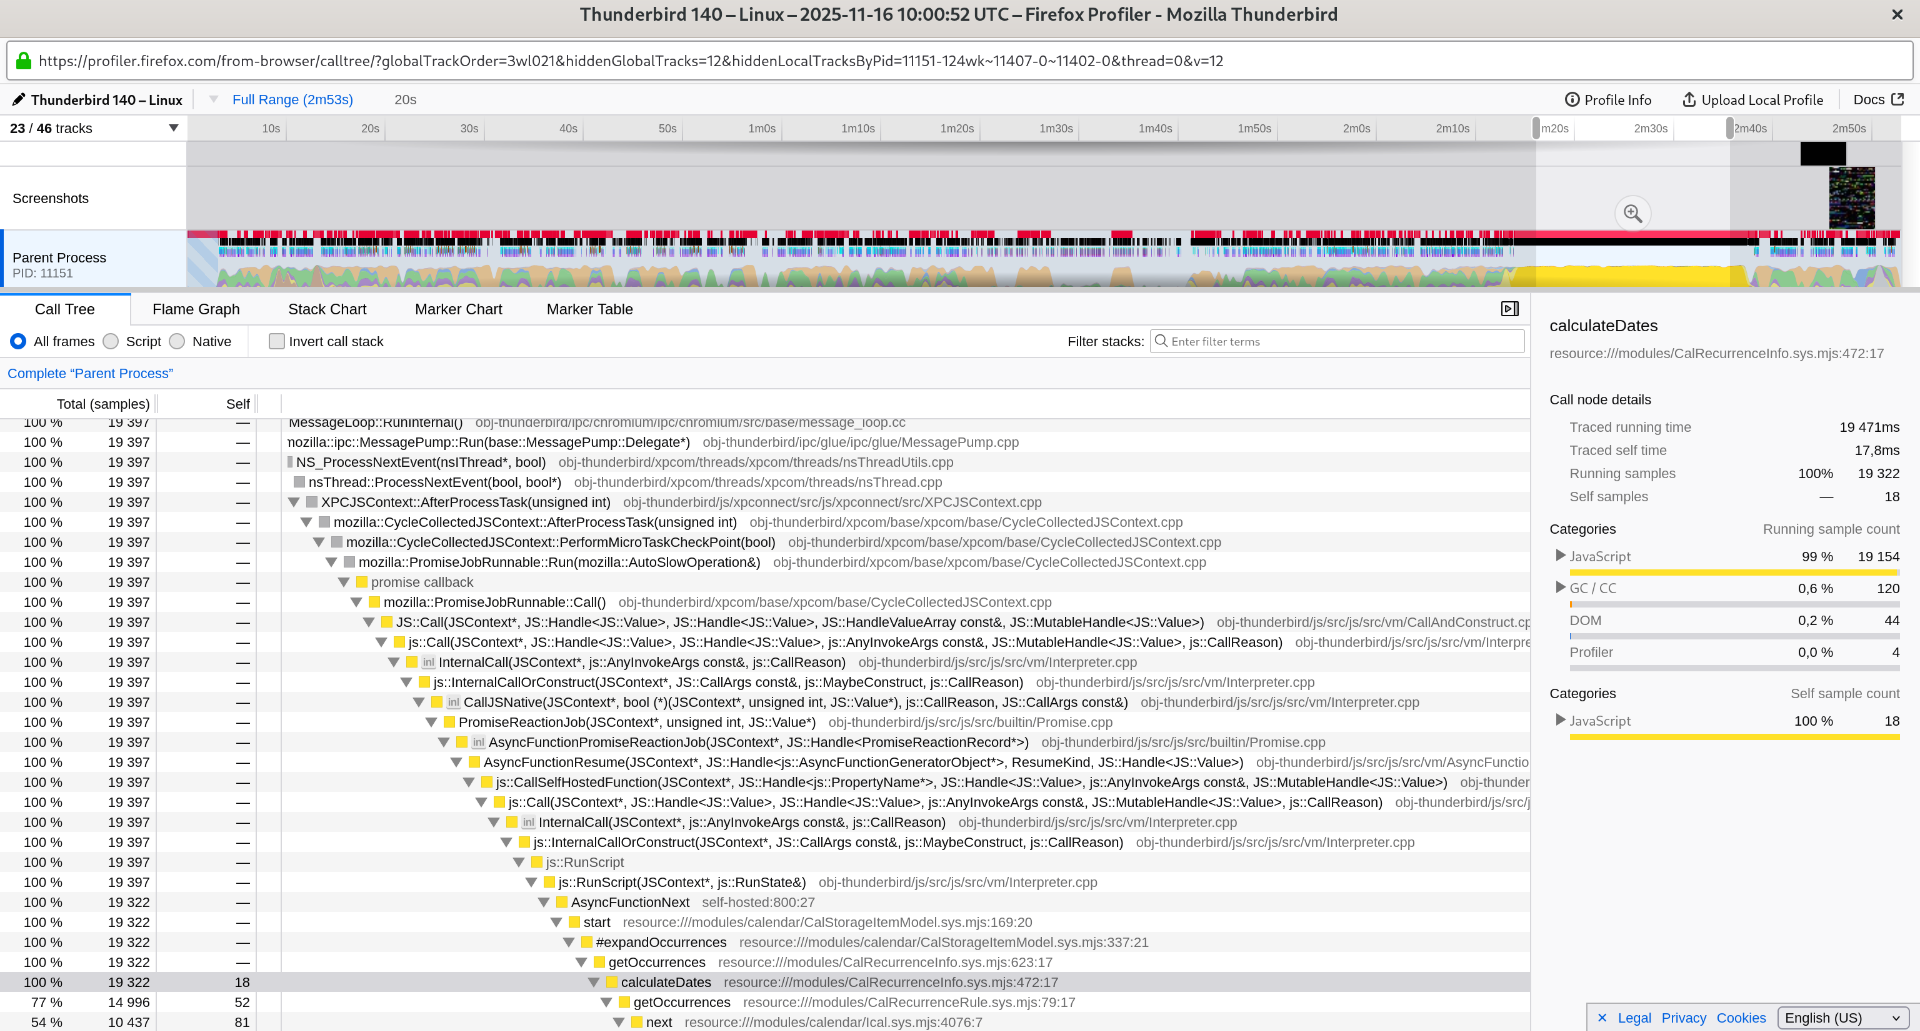Expand JavaScript under Self sample count
1920x1031 pixels.
tap(1560, 720)
